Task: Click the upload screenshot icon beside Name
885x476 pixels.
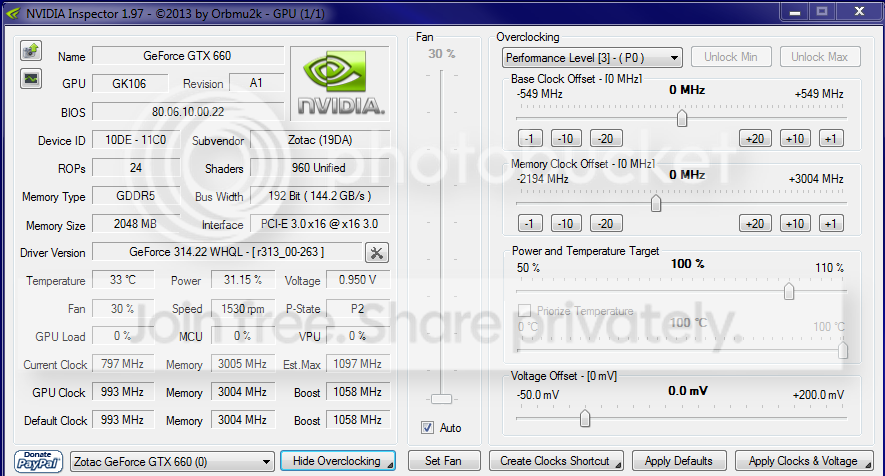Action: click(x=31, y=51)
